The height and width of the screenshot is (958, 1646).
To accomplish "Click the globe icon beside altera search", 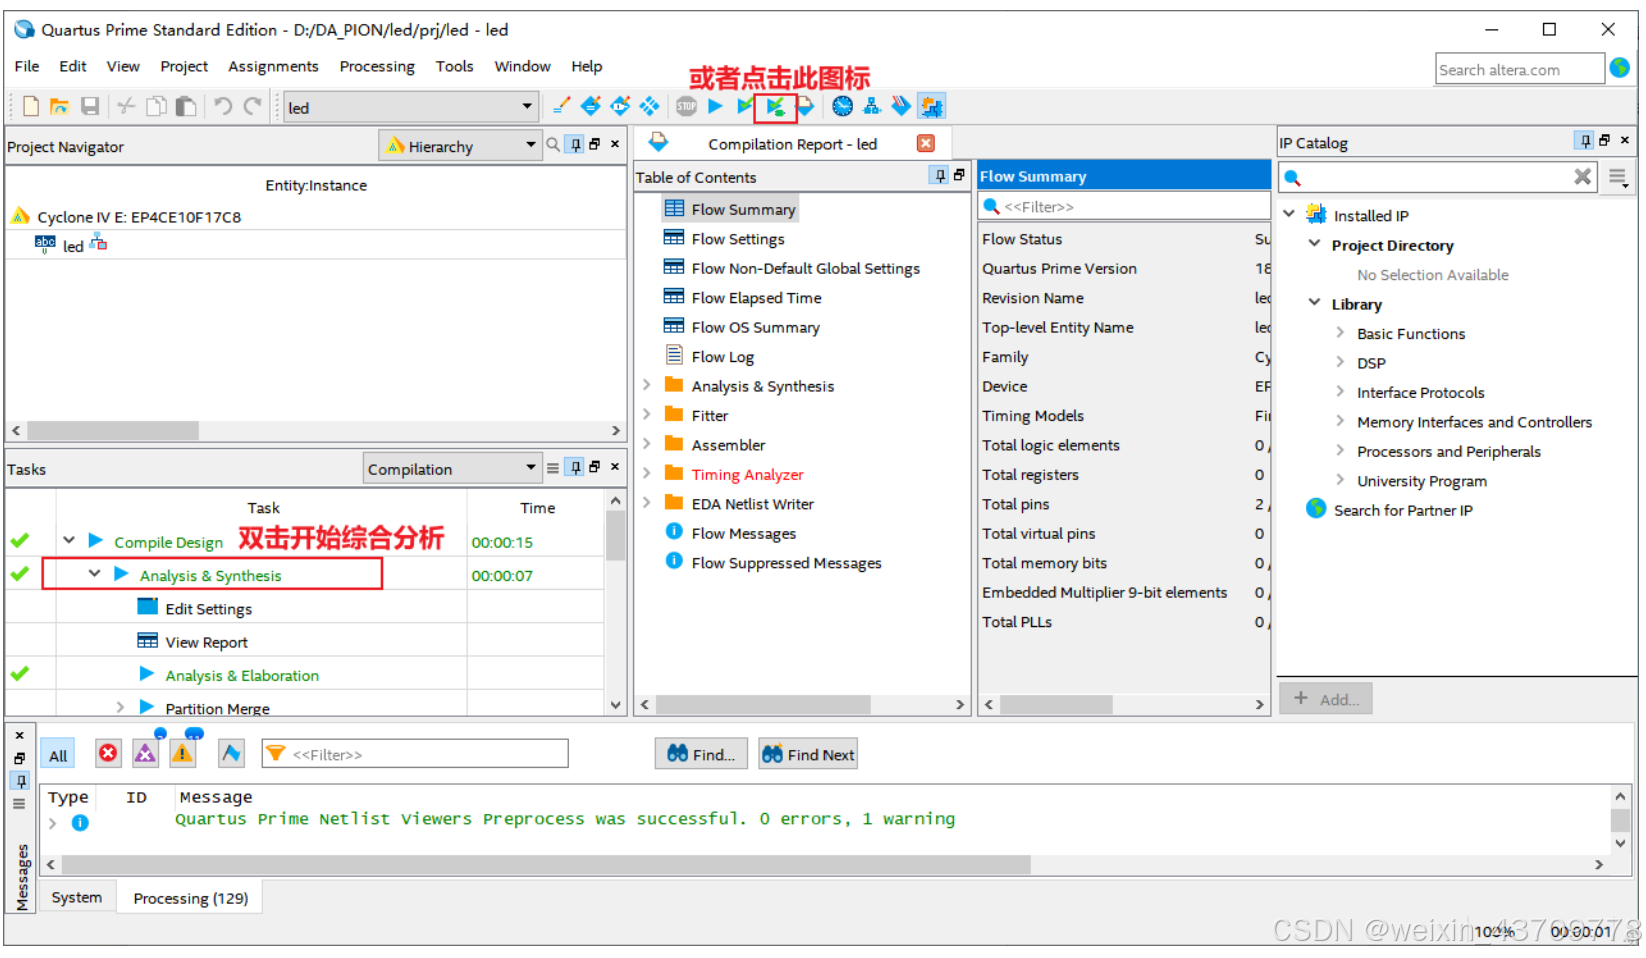I will (x=1620, y=68).
